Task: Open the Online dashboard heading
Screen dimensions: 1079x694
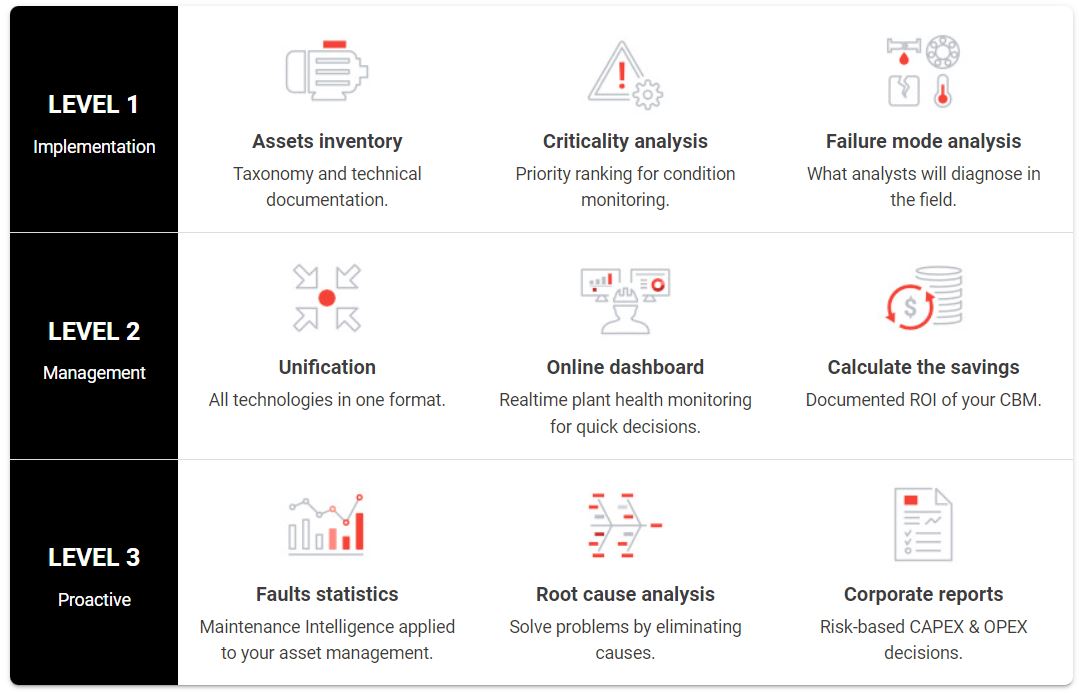Action: tap(625, 367)
